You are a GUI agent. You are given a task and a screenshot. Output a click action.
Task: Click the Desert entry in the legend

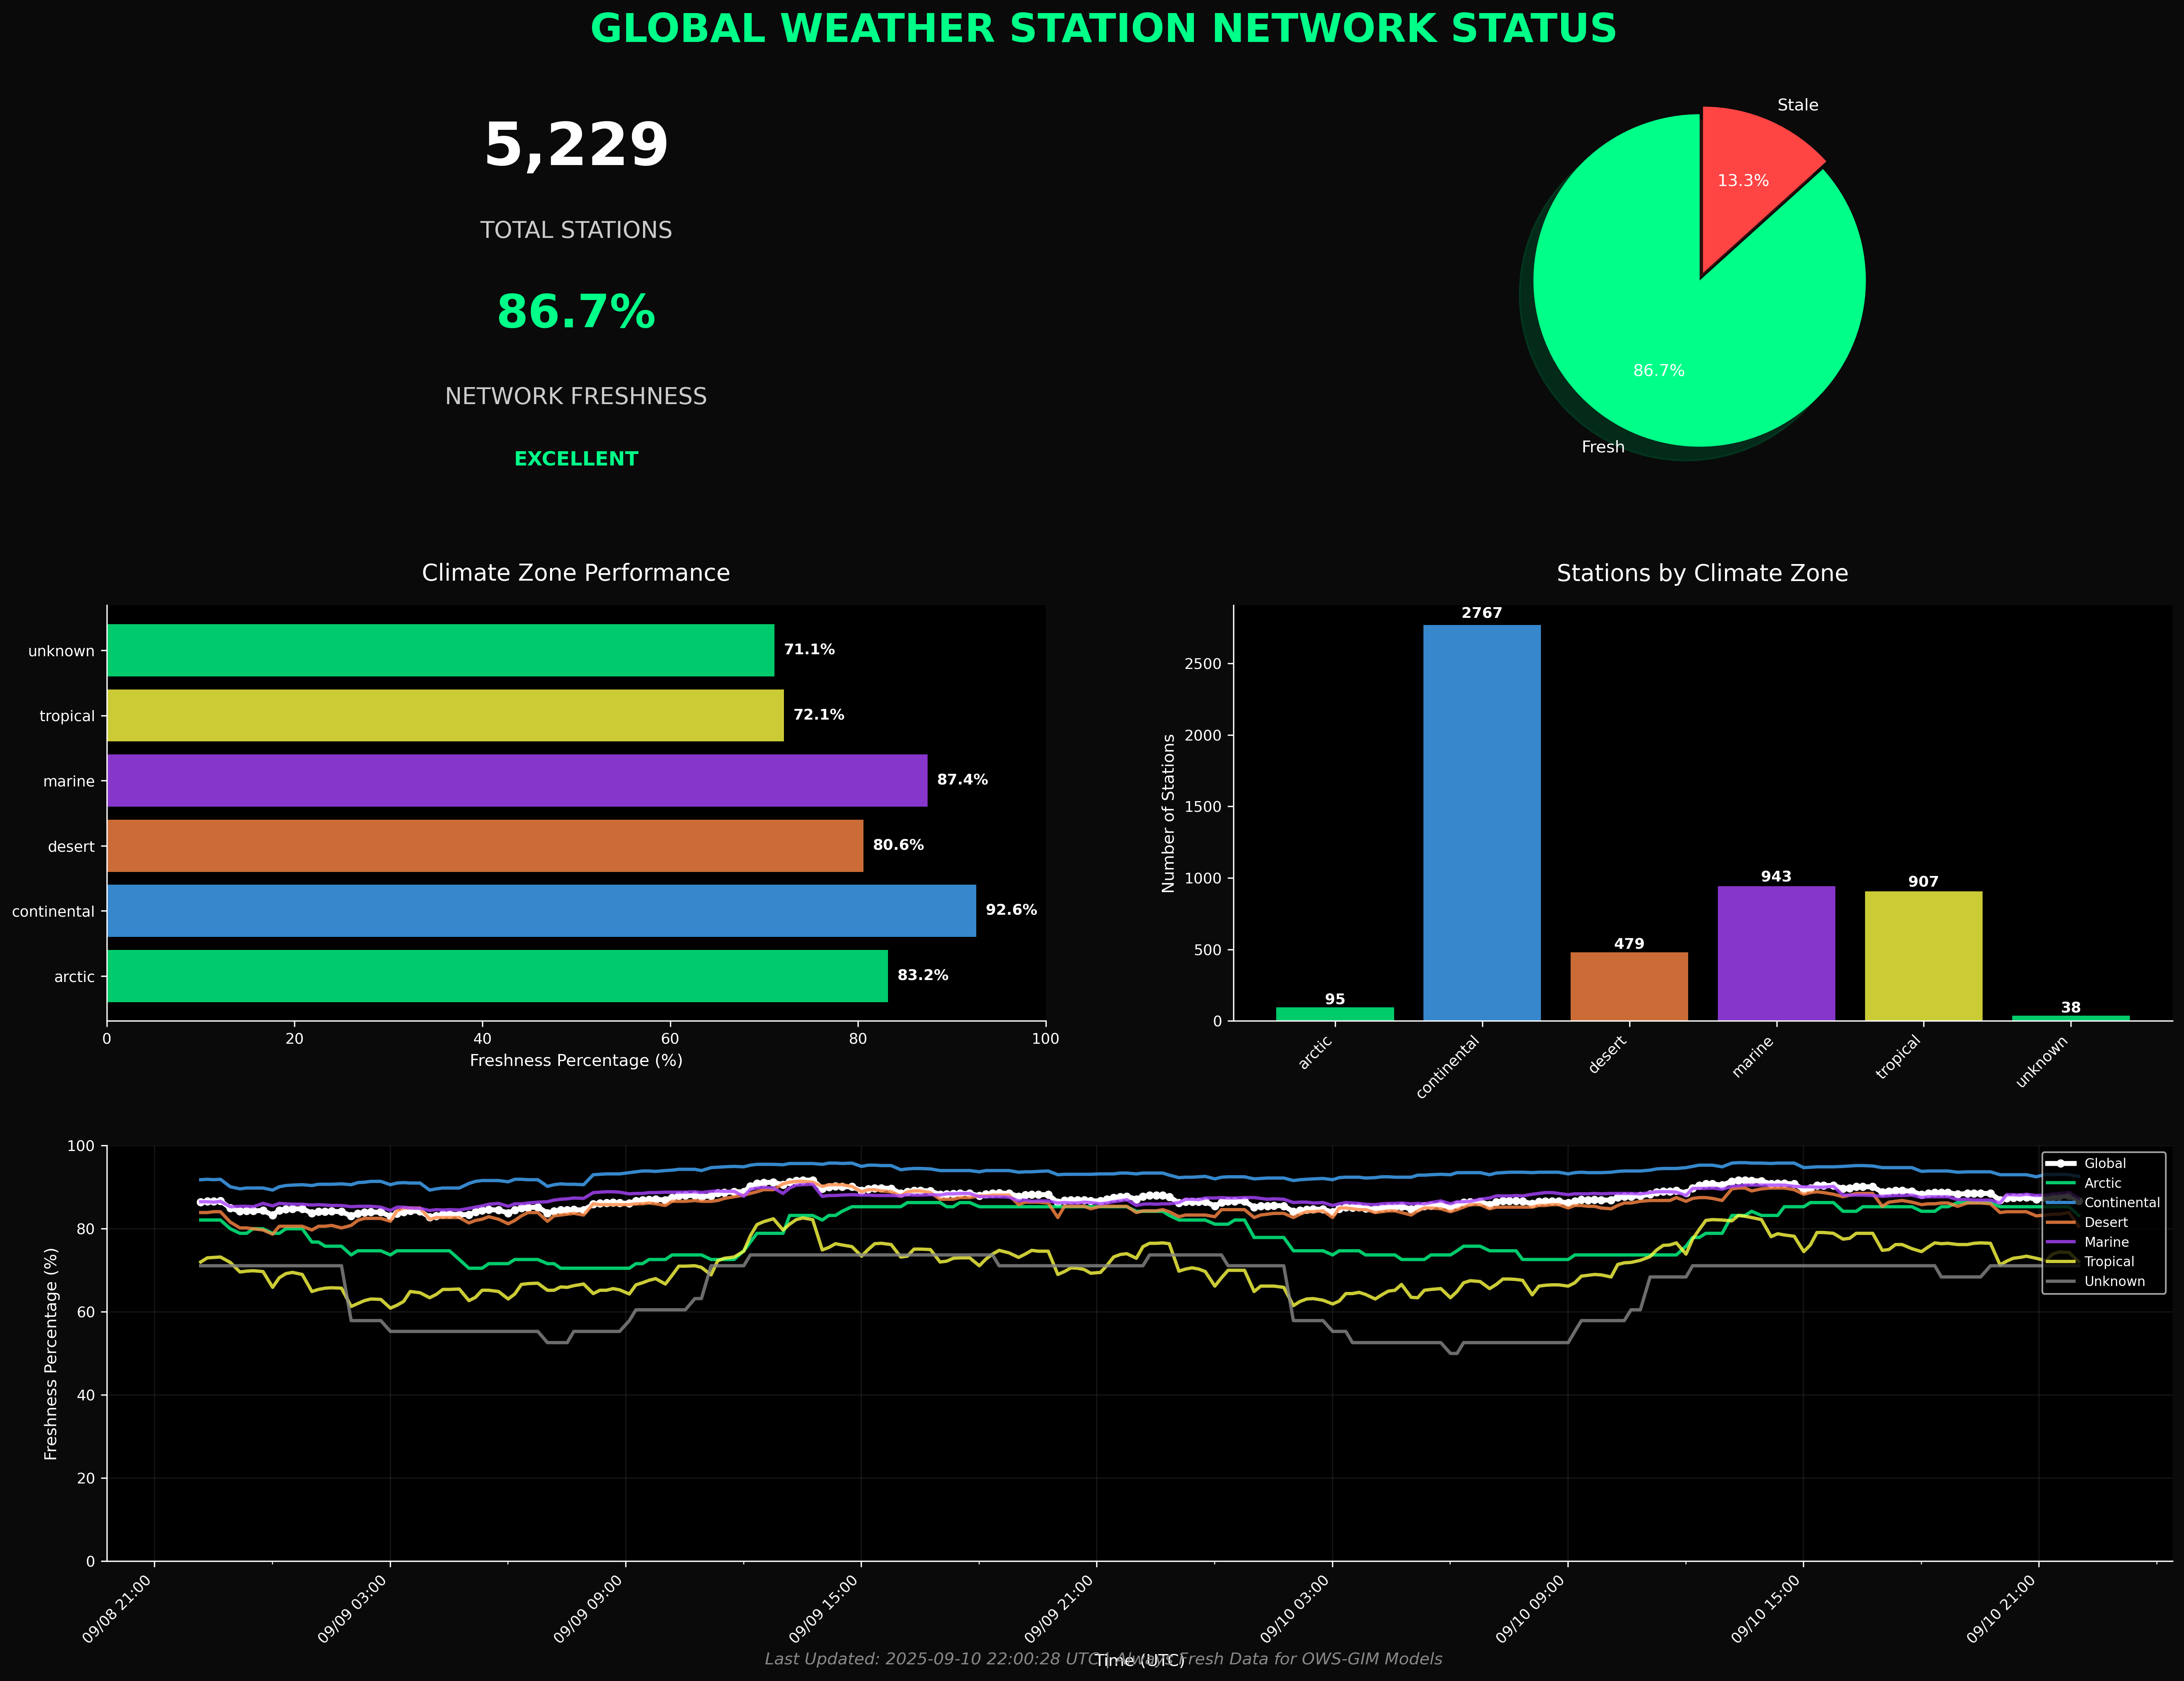click(x=2087, y=1223)
